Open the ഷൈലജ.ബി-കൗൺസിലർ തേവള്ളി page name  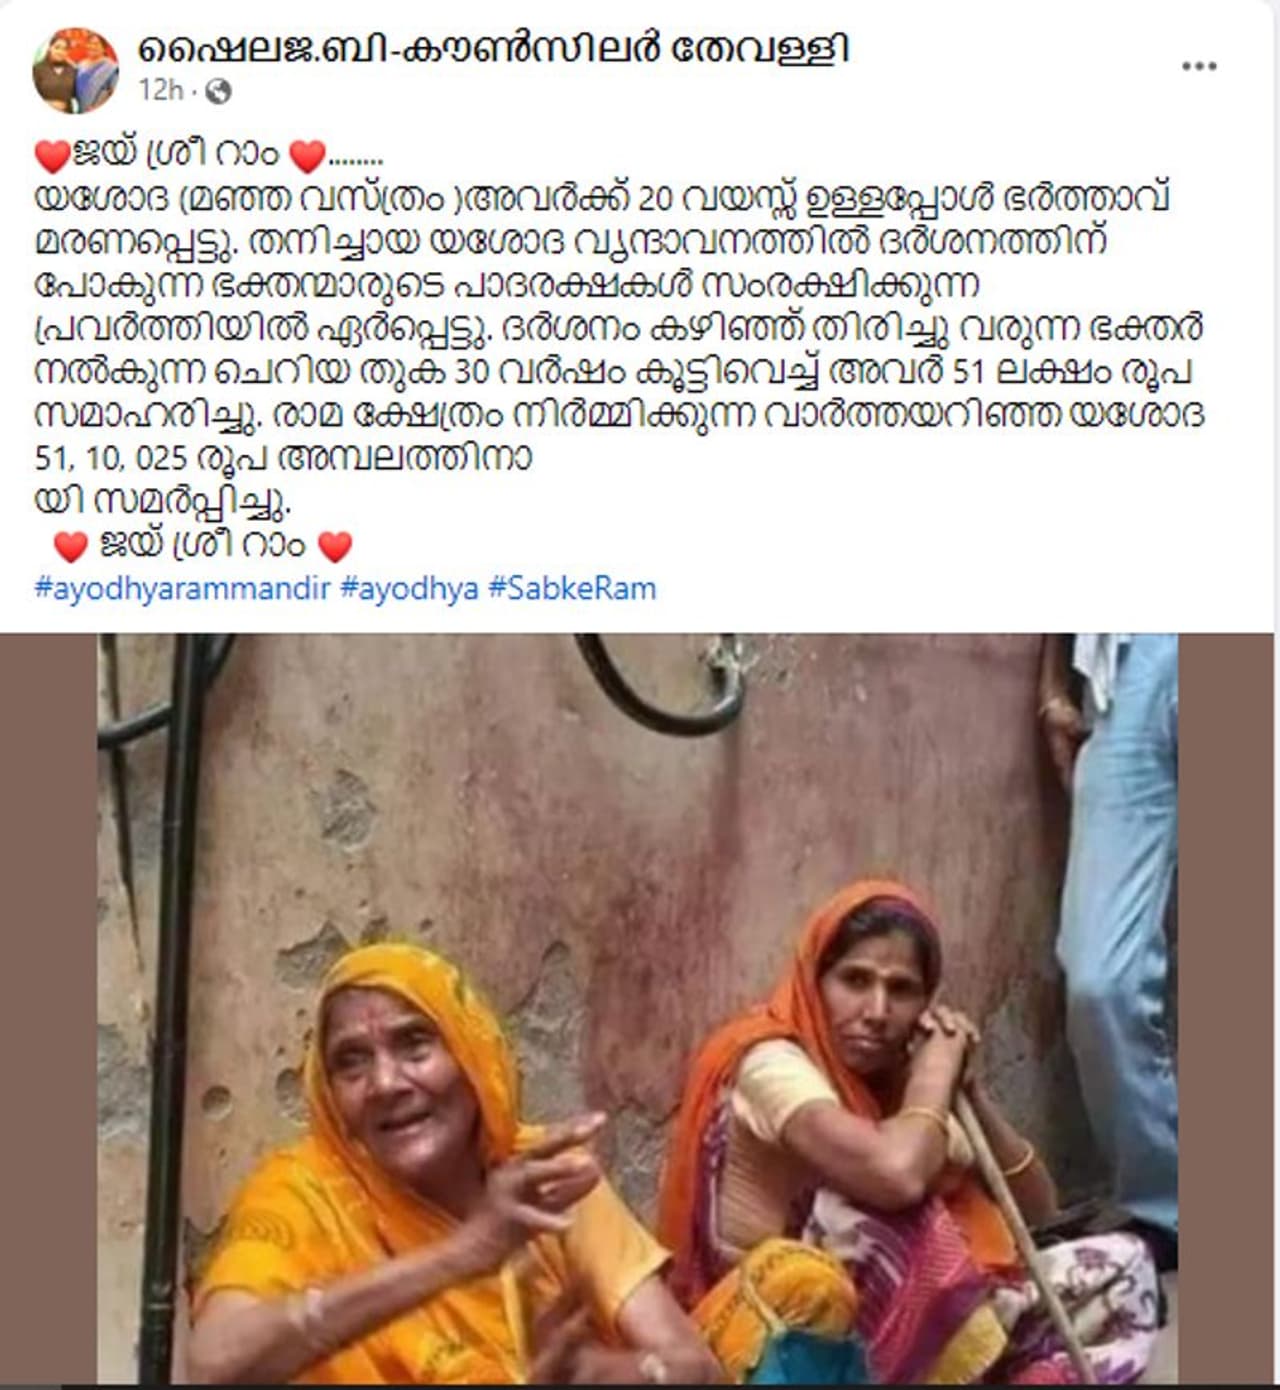pos(494,47)
